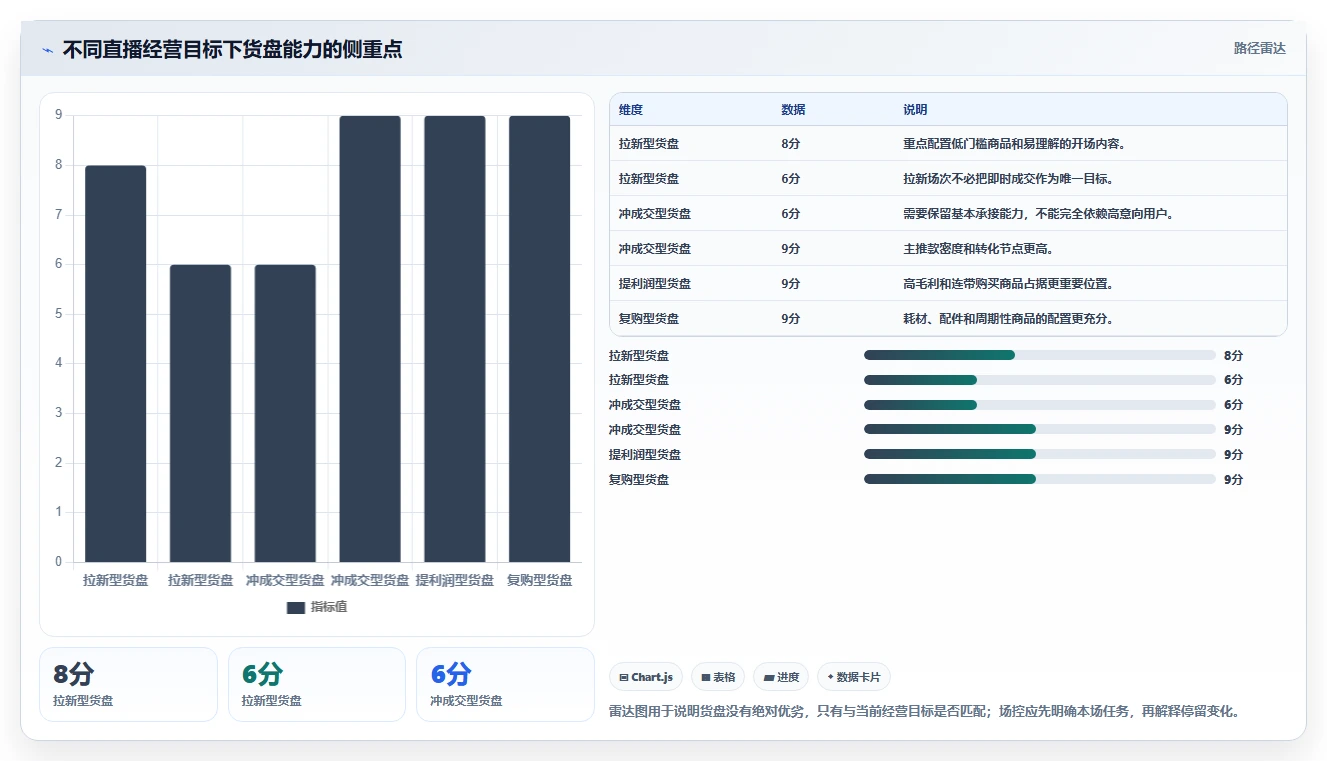The height and width of the screenshot is (761, 1327).
Task: Click the title 不同直播经营目标下货盘能力的侧重点
Action: (x=232, y=49)
